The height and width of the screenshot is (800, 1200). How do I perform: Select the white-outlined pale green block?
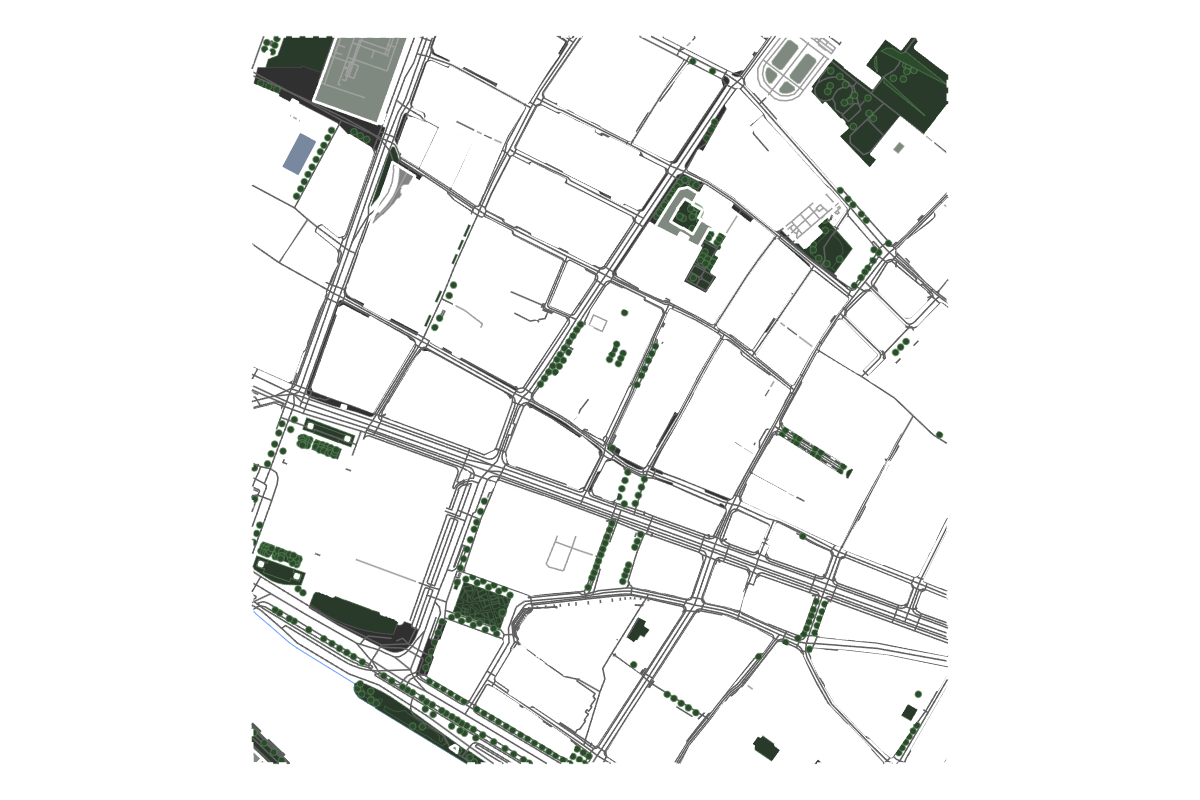point(362,78)
